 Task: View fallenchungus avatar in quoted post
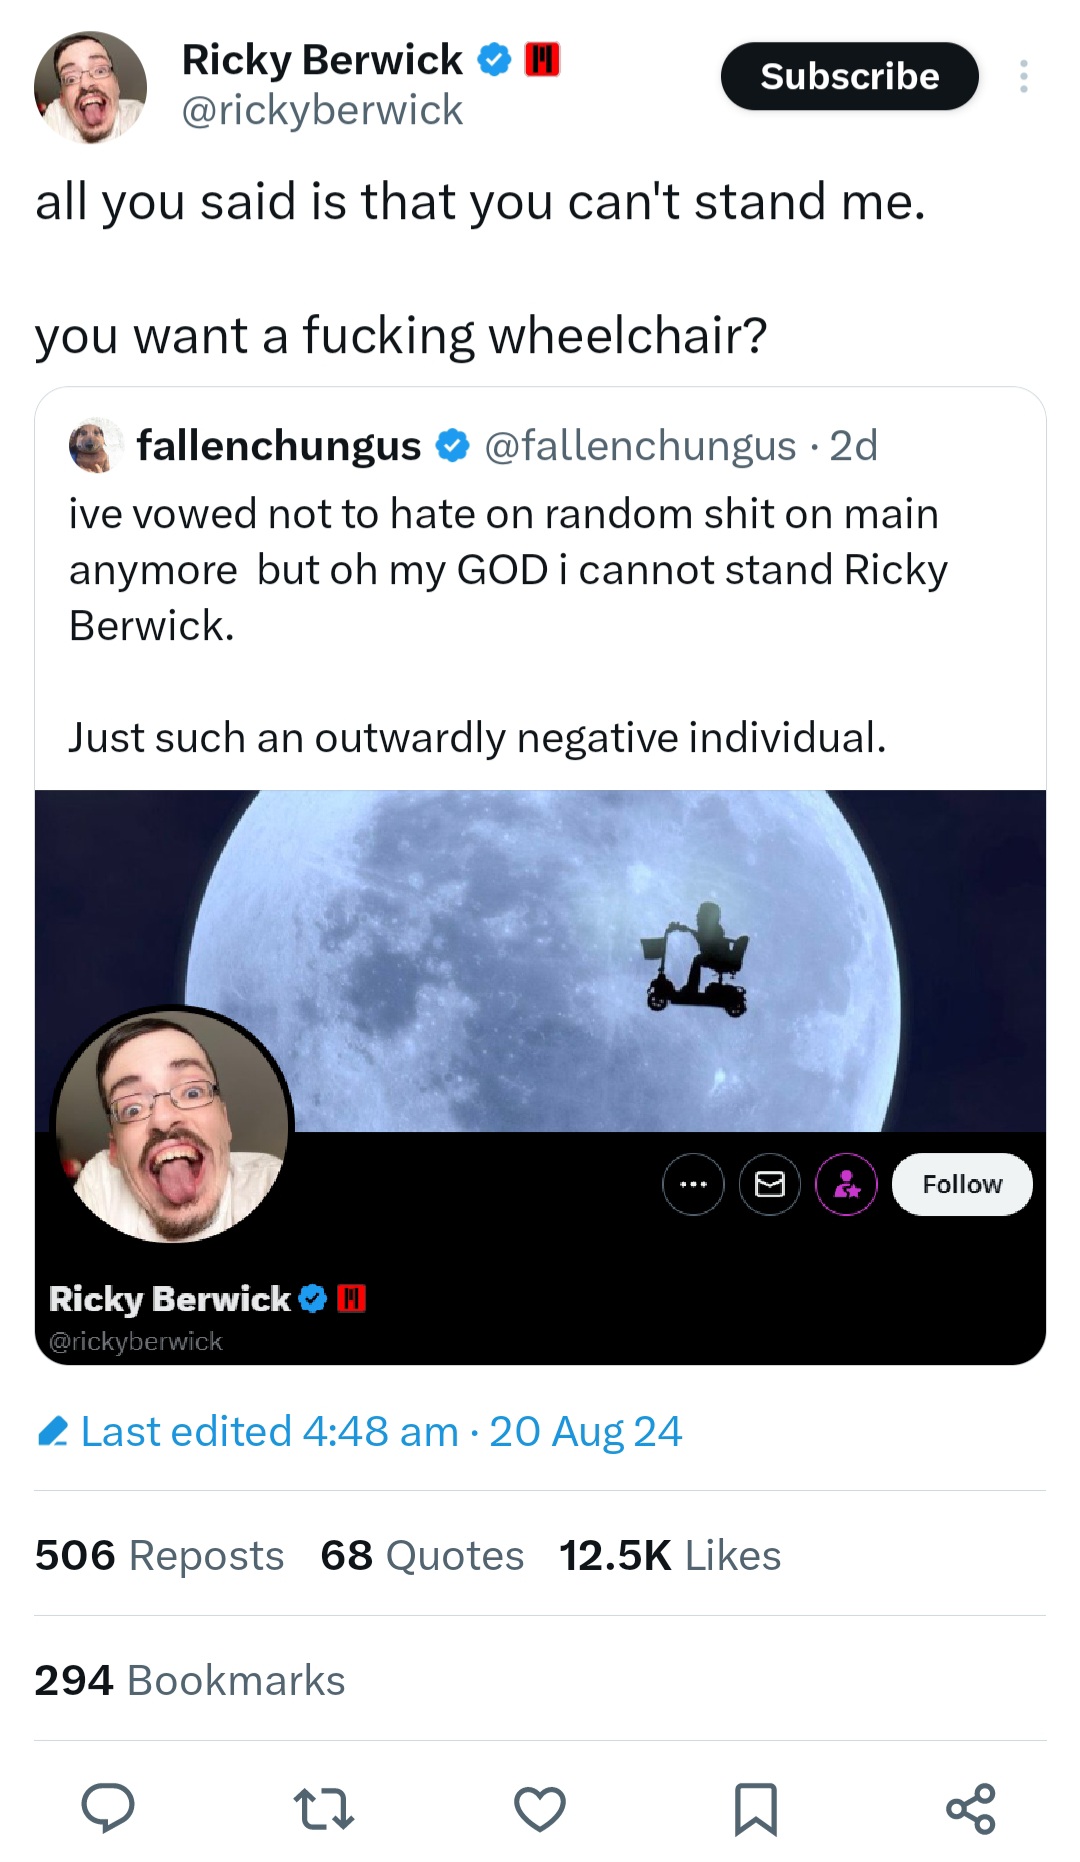(95, 445)
